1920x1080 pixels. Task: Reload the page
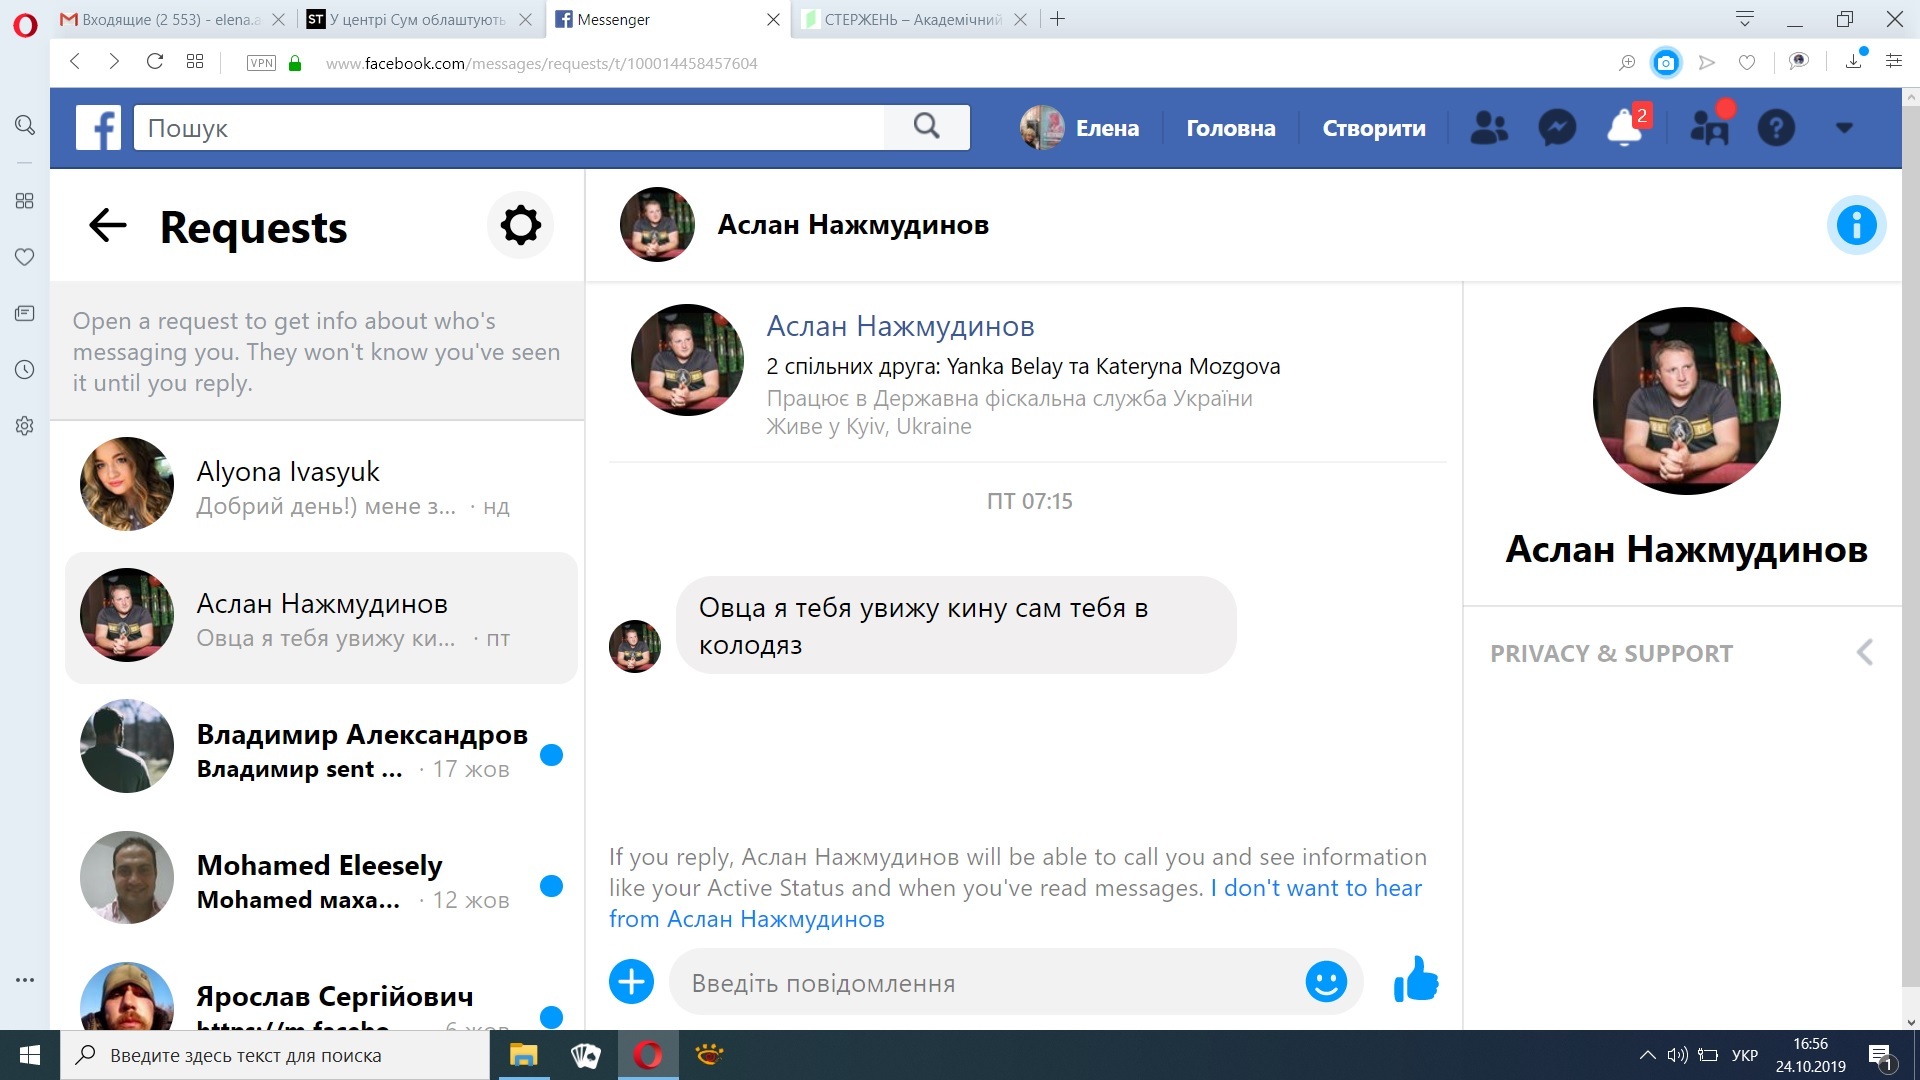(x=154, y=62)
